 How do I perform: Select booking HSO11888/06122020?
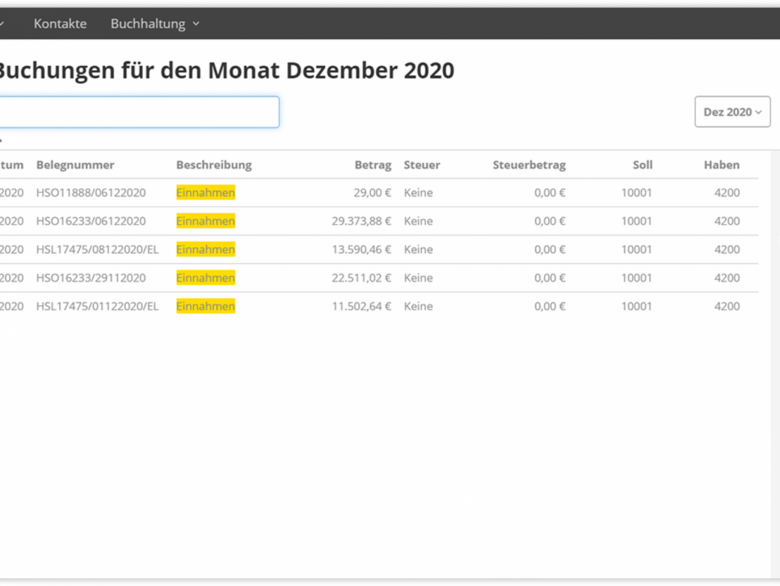click(x=91, y=193)
